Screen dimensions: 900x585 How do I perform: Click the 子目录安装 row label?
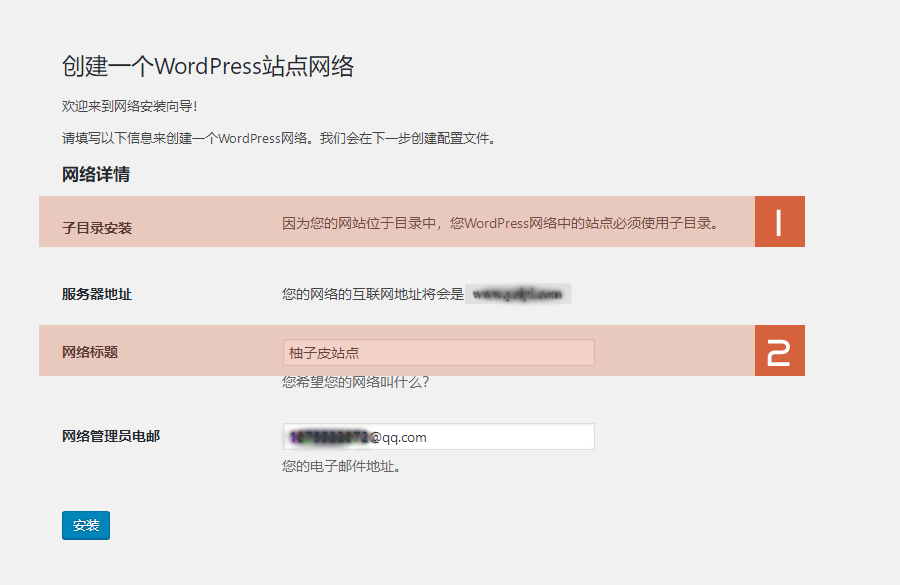point(97,228)
